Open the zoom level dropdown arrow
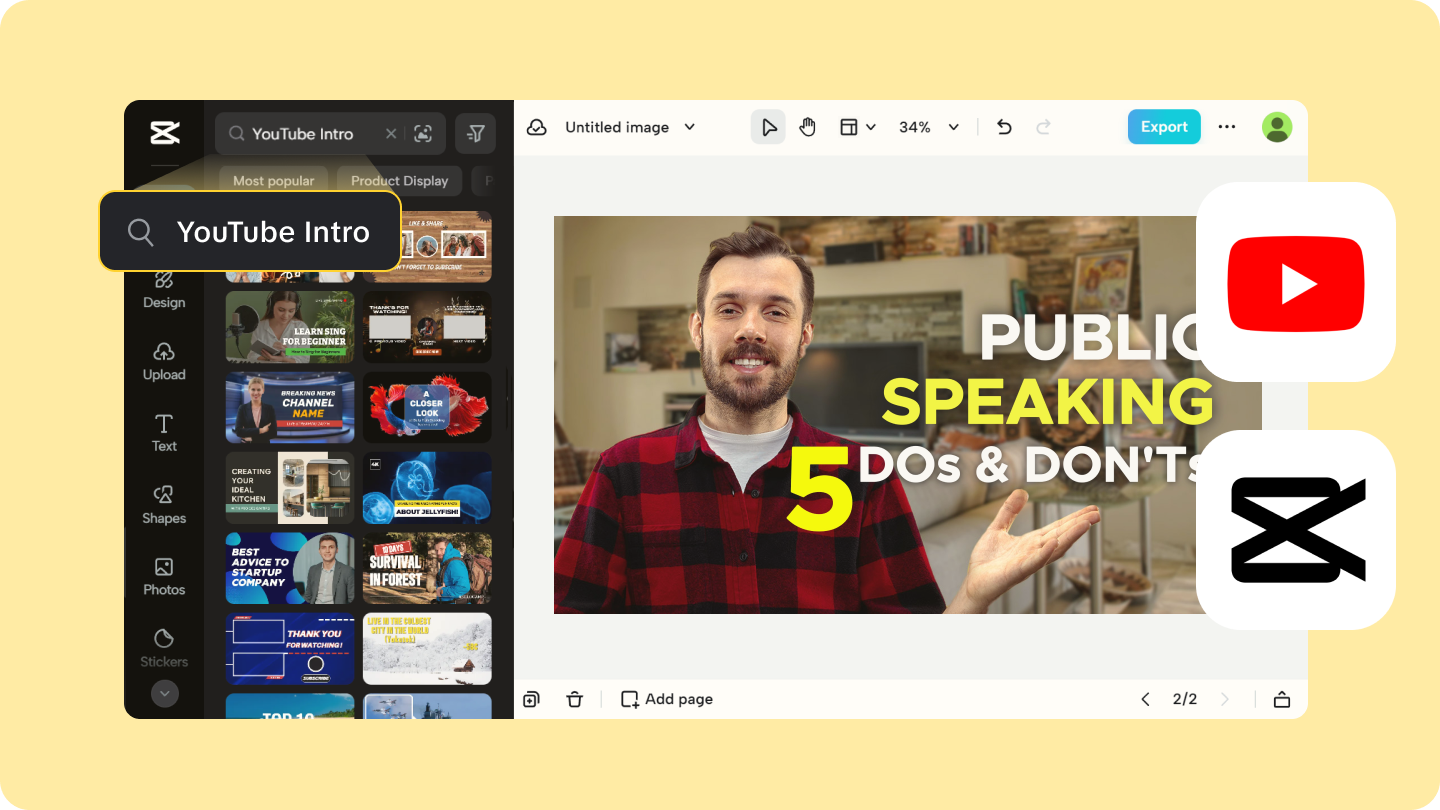The height and width of the screenshot is (810, 1440). coord(954,127)
